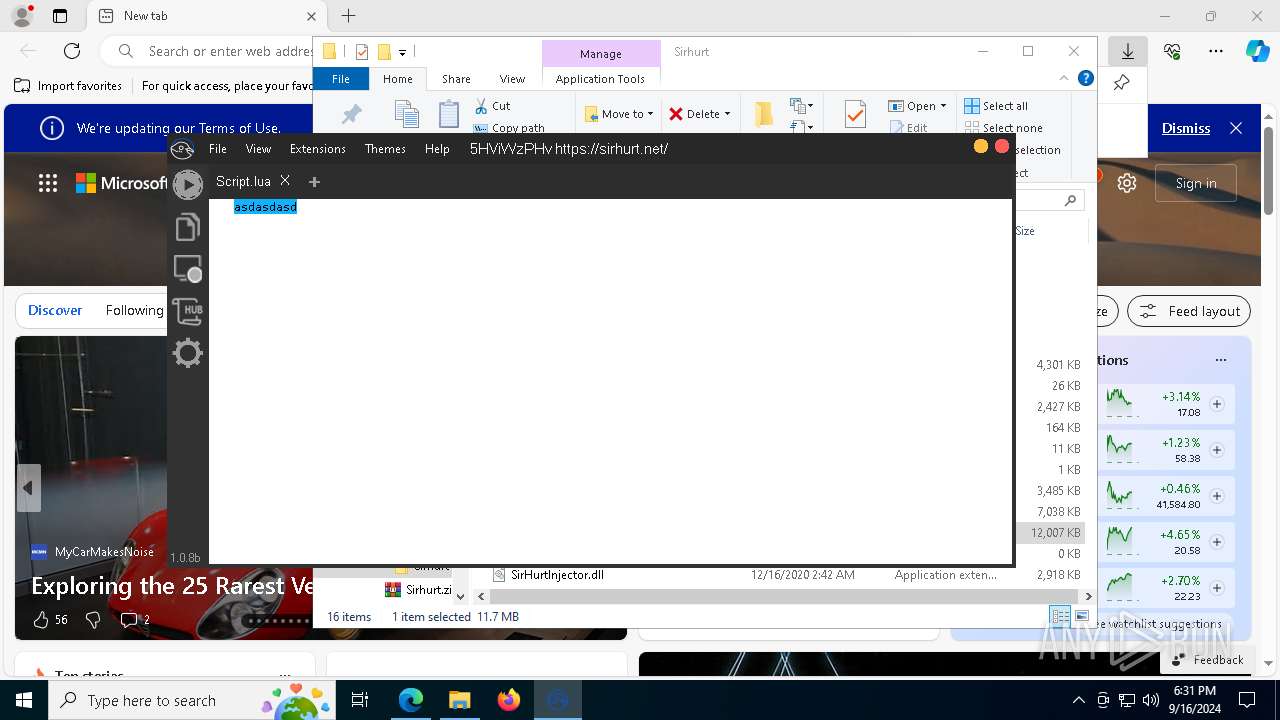The height and width of the screenshot is (720, 1280).
Task: Open SirHurt File menu
Action: 217,149
